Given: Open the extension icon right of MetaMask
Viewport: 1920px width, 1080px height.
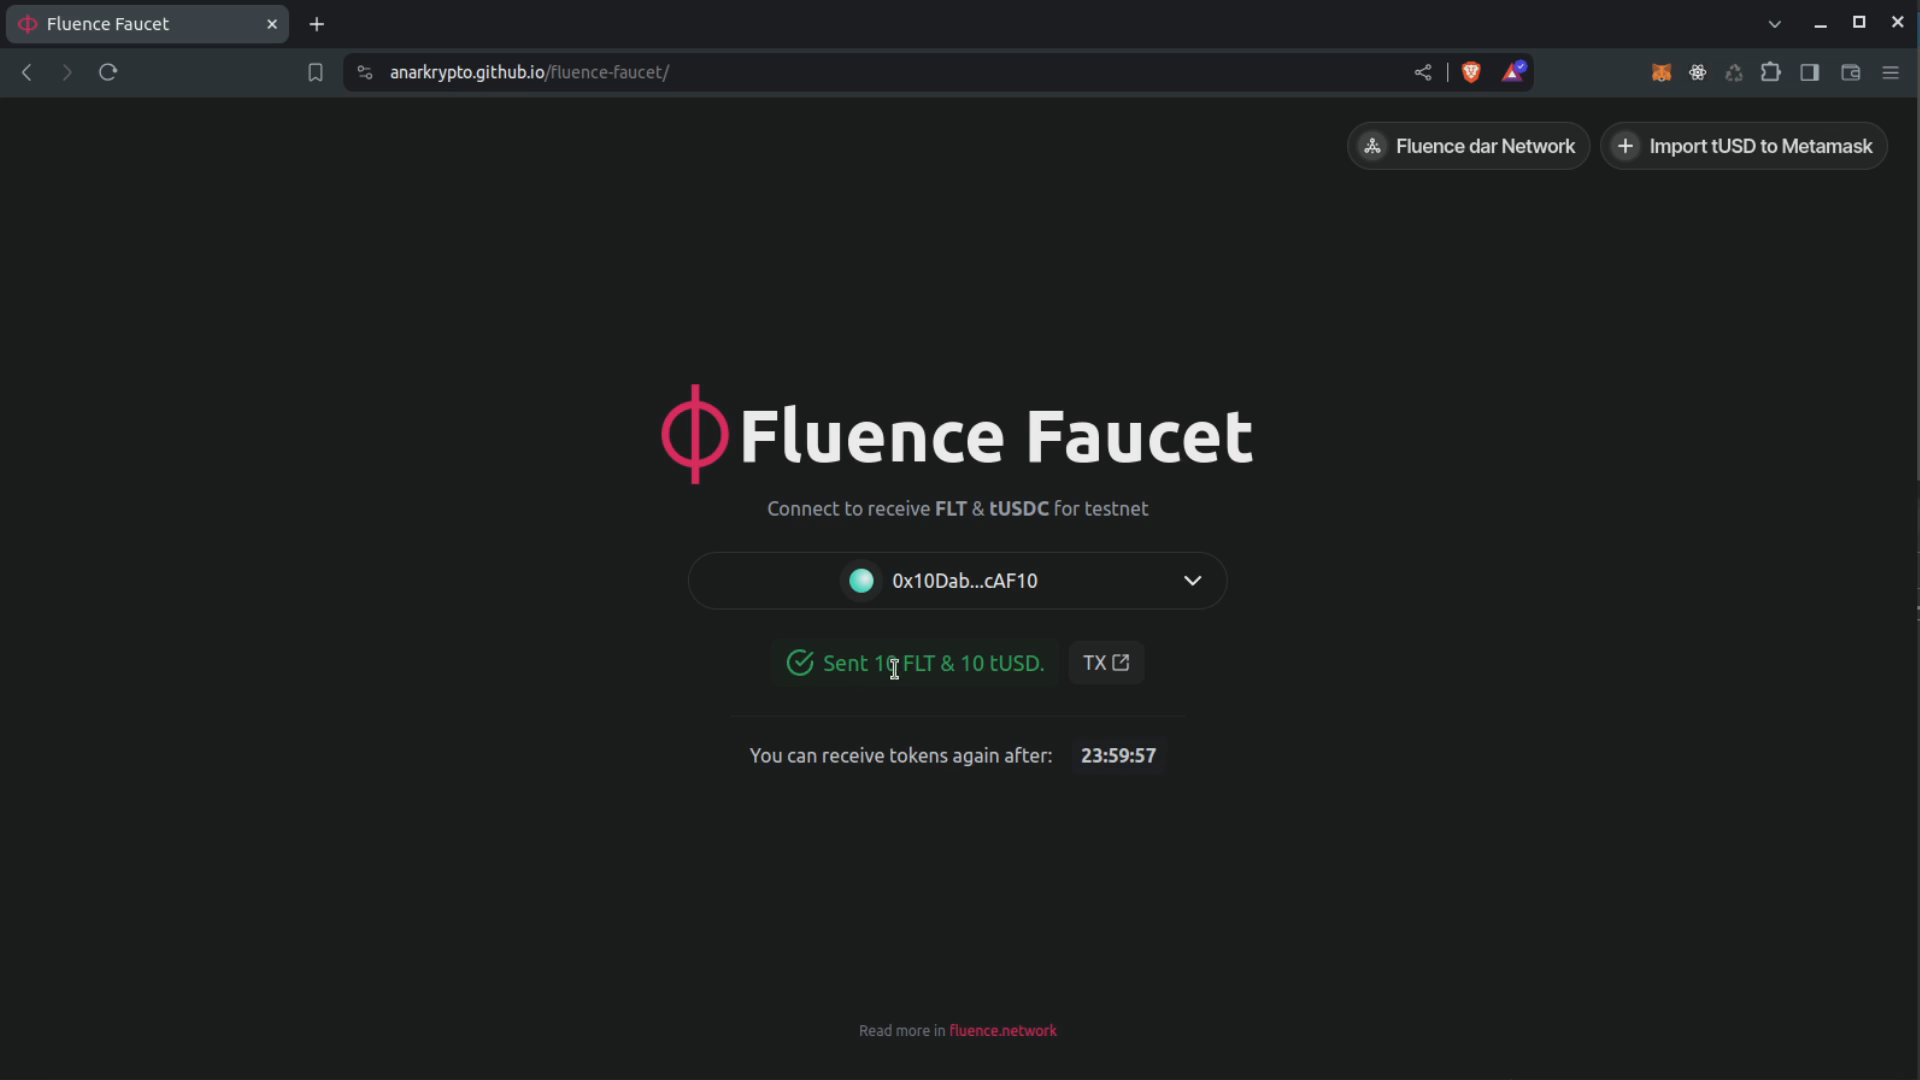Looking at the screenshot, I should (1698, 72).
